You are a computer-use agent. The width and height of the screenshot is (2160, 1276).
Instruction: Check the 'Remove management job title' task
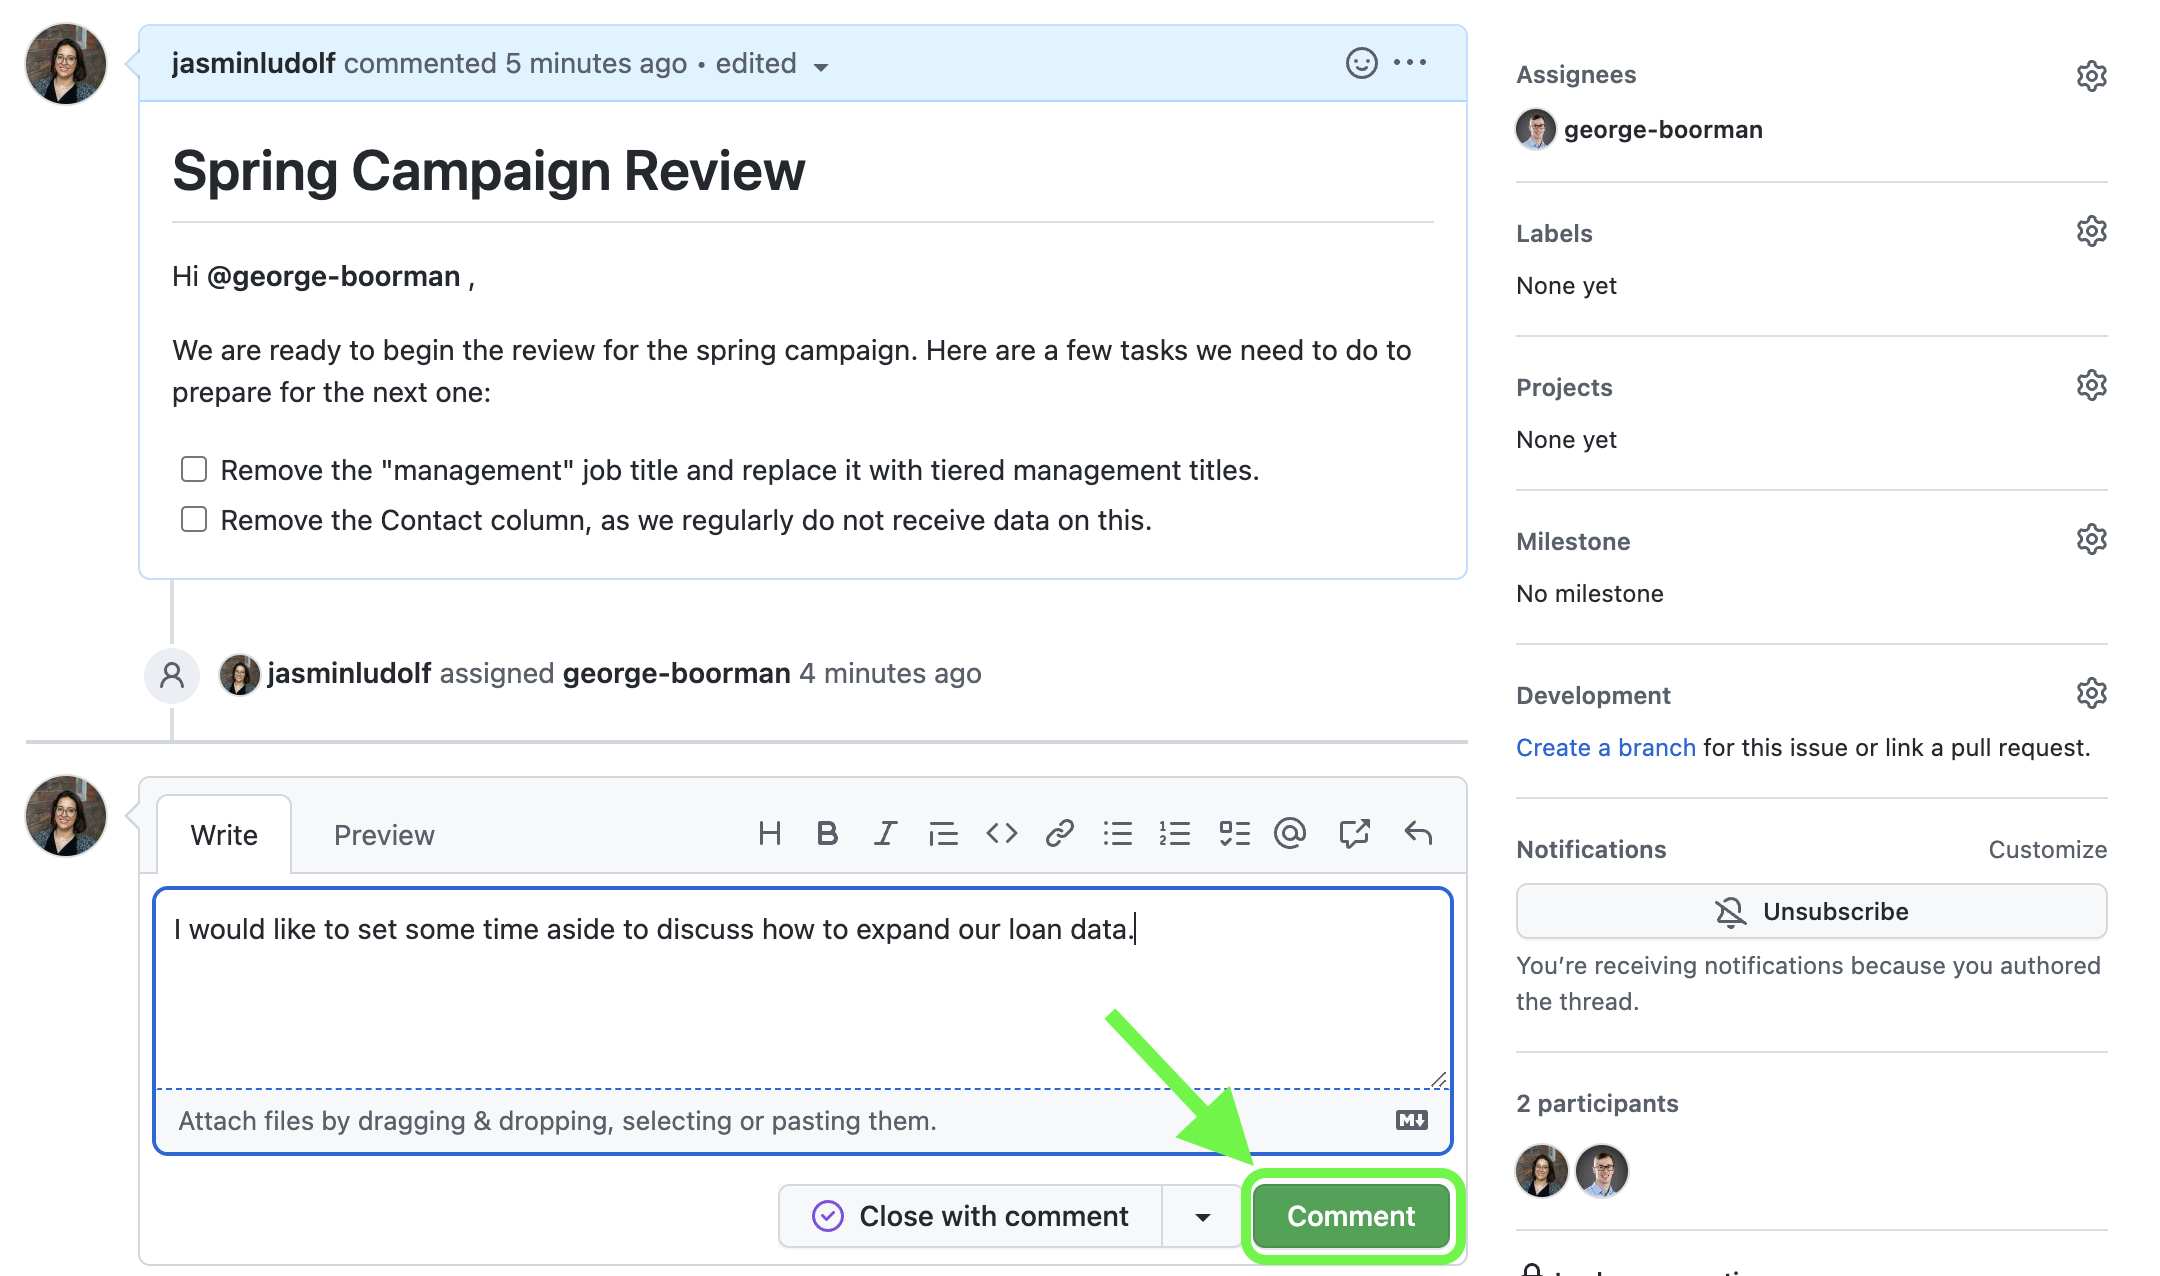click(x=194, y=469)
